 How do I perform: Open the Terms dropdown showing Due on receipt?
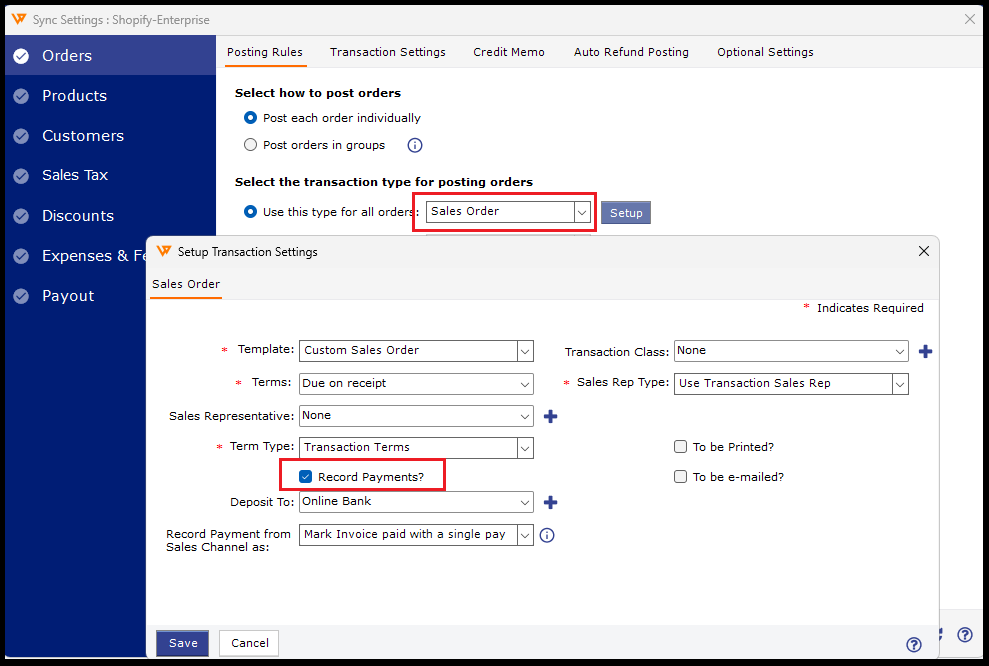[525, 383]
